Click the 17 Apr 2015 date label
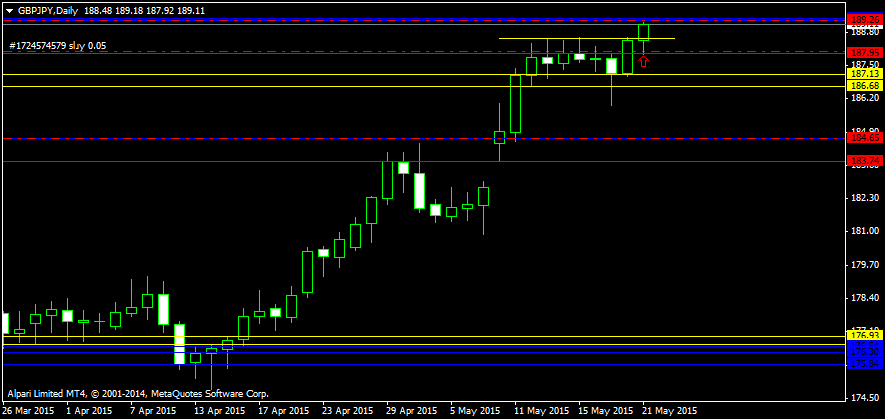This screenshot has height=419, width=885. (284, 411)
